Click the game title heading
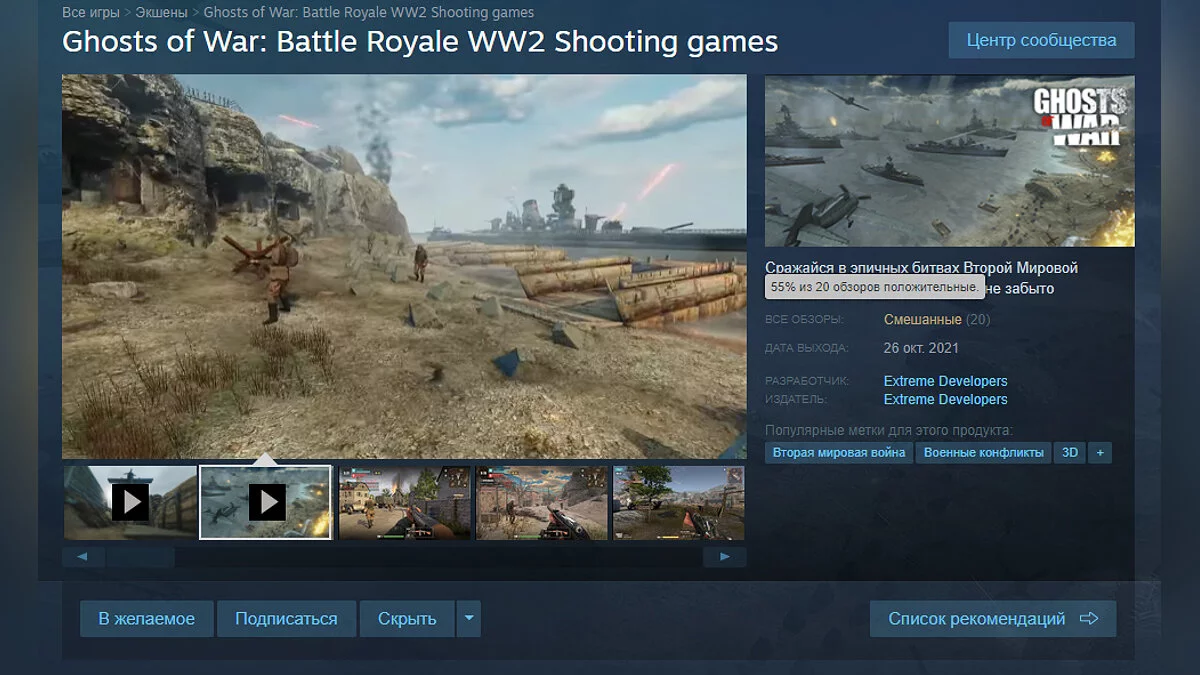The image size is (1200, 675). (x=420, y=43)
